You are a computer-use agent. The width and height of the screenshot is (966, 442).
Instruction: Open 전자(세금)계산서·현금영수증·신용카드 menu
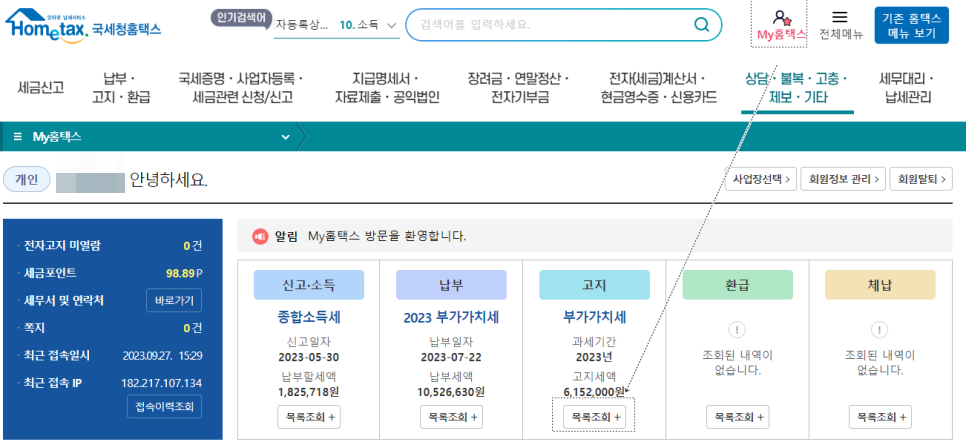point(659,88)
